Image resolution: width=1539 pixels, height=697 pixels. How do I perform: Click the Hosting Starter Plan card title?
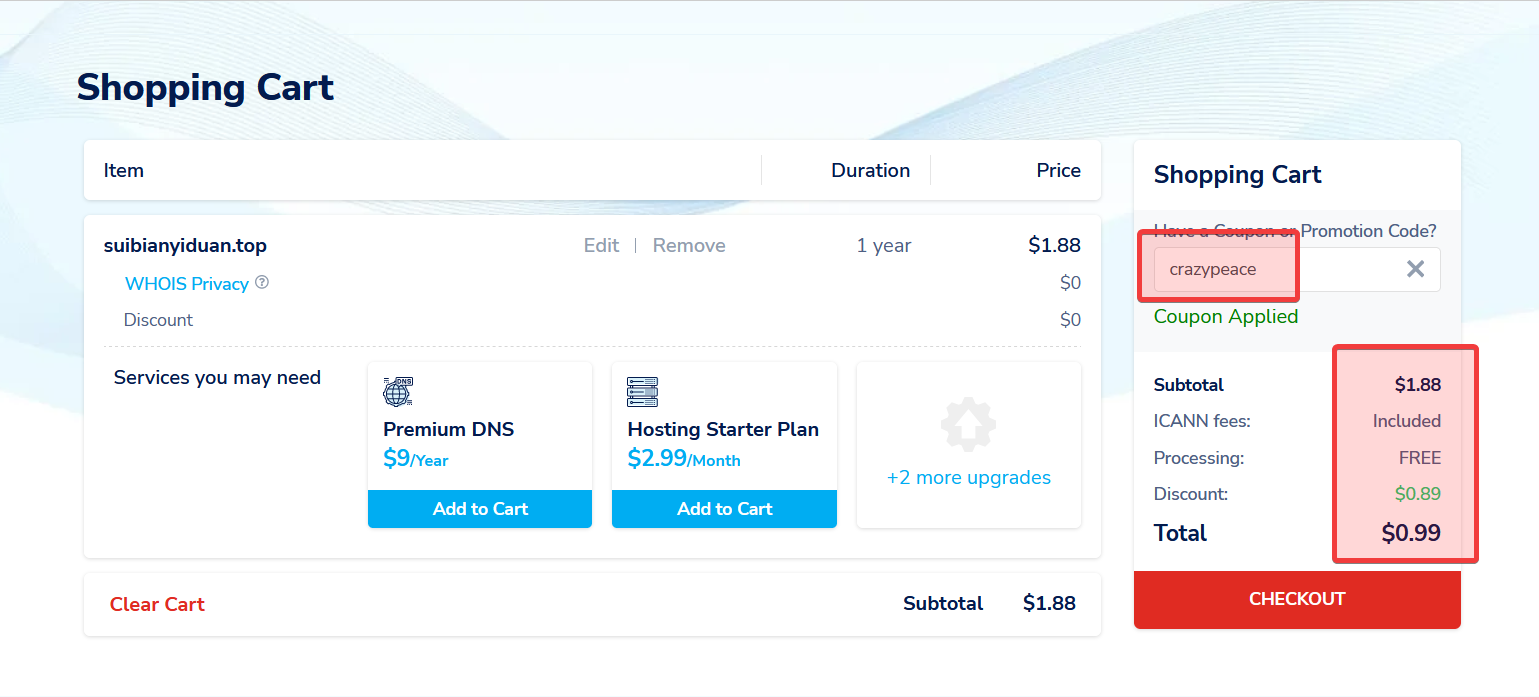(x=723, y=430)
